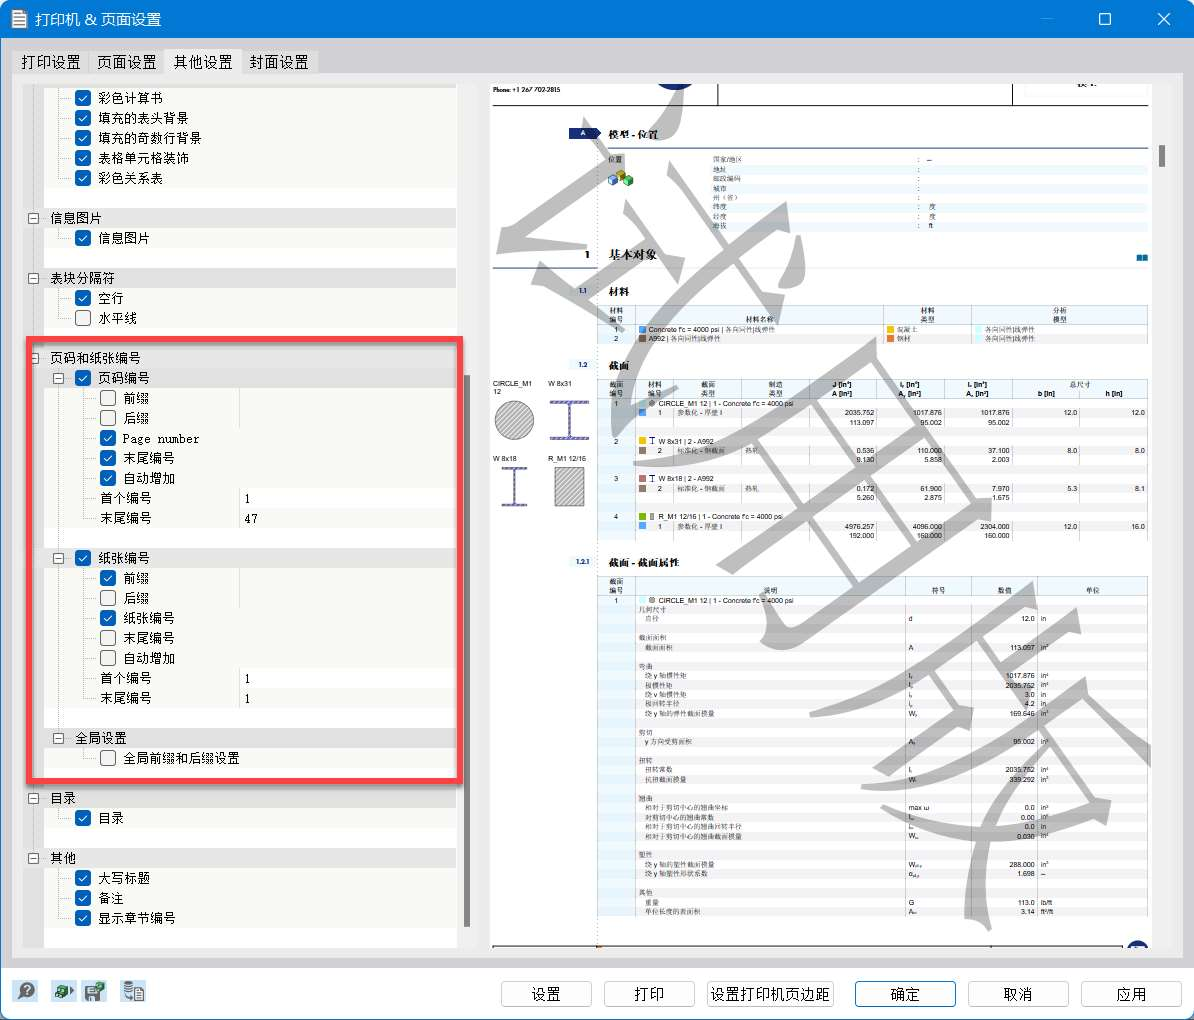The height and width of the screenshot is (1020, 1194).
Task: Toggle 填充的奇数行背景 checkbox
Action: pos(84,138)
